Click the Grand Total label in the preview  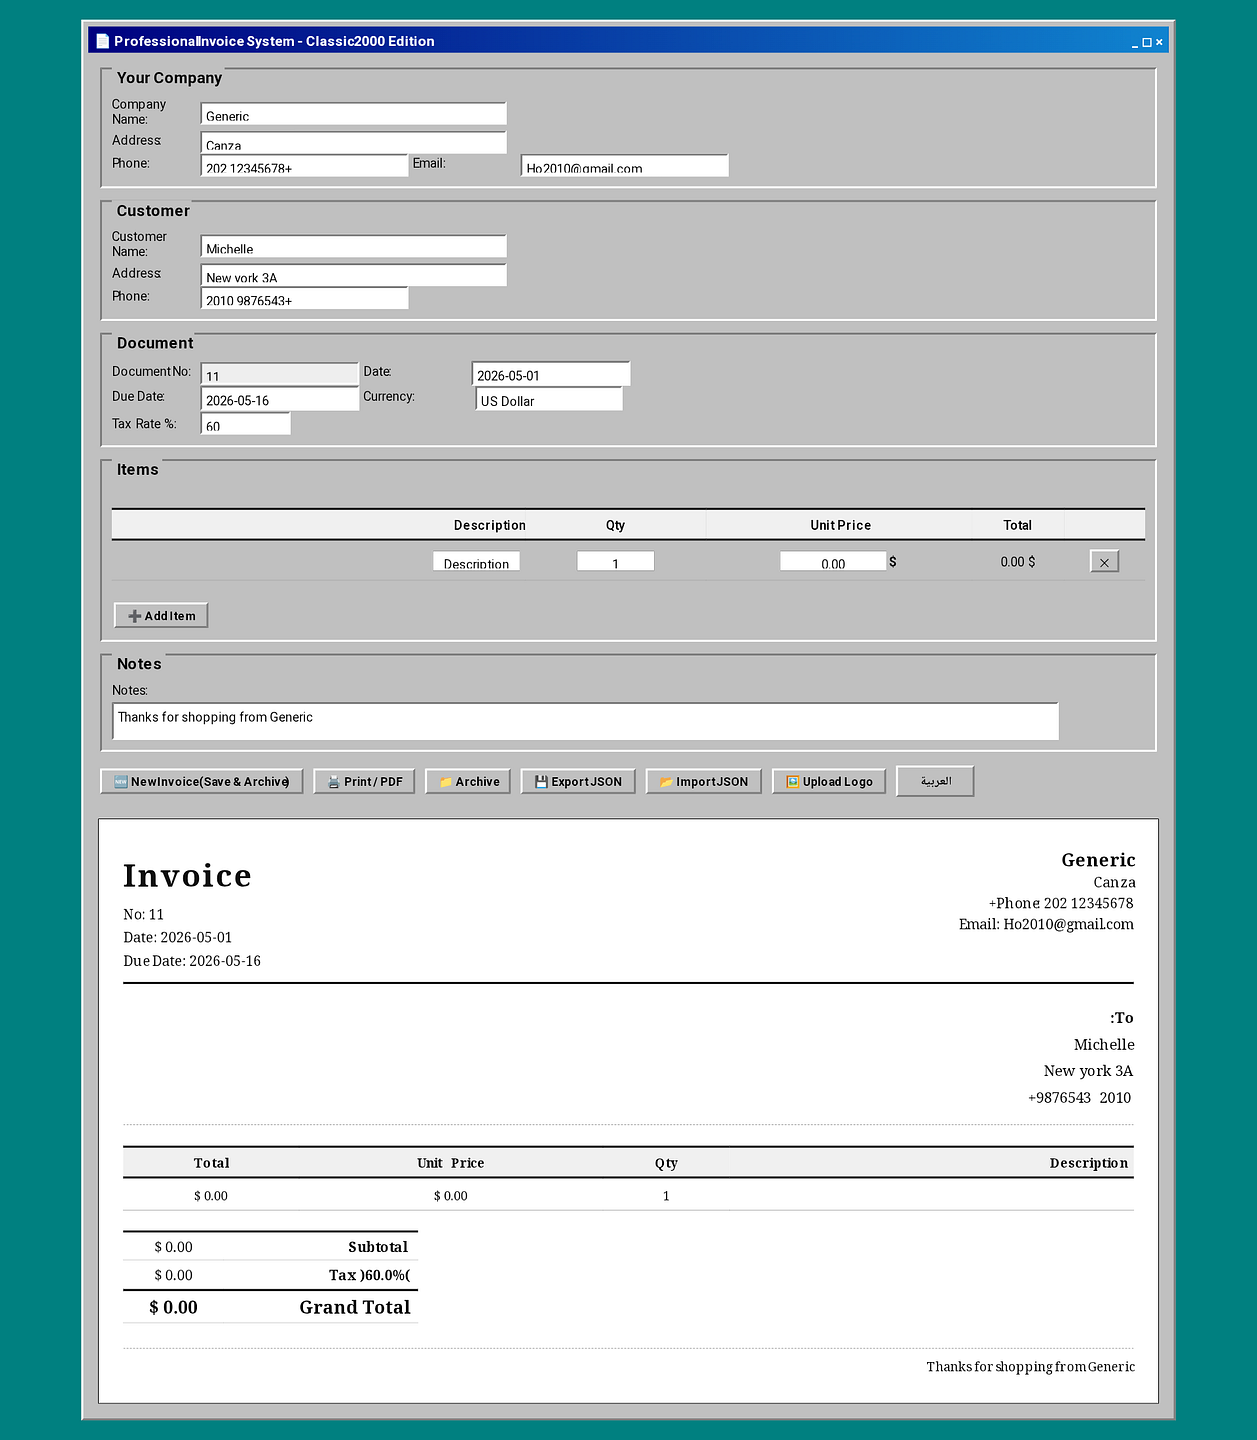(355, 1307)
